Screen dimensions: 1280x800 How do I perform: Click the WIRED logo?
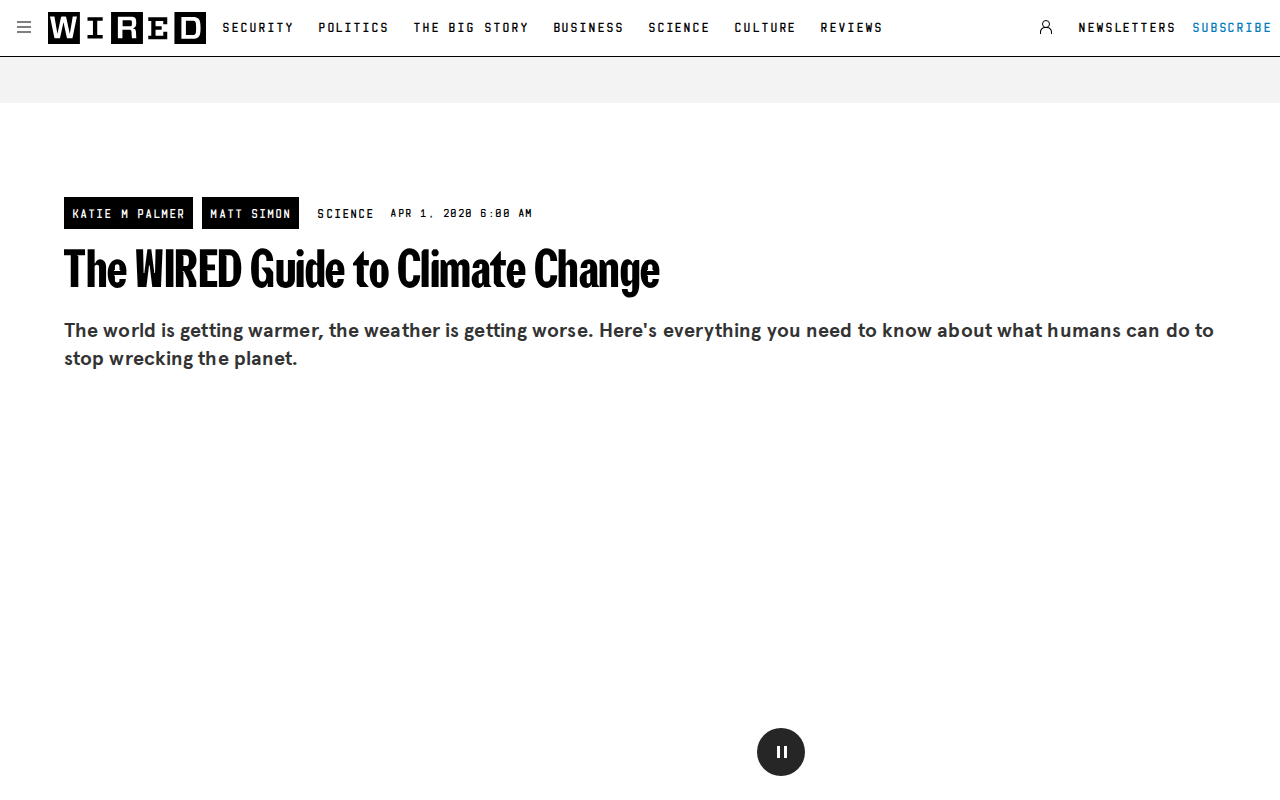click(x=127, y=28)
